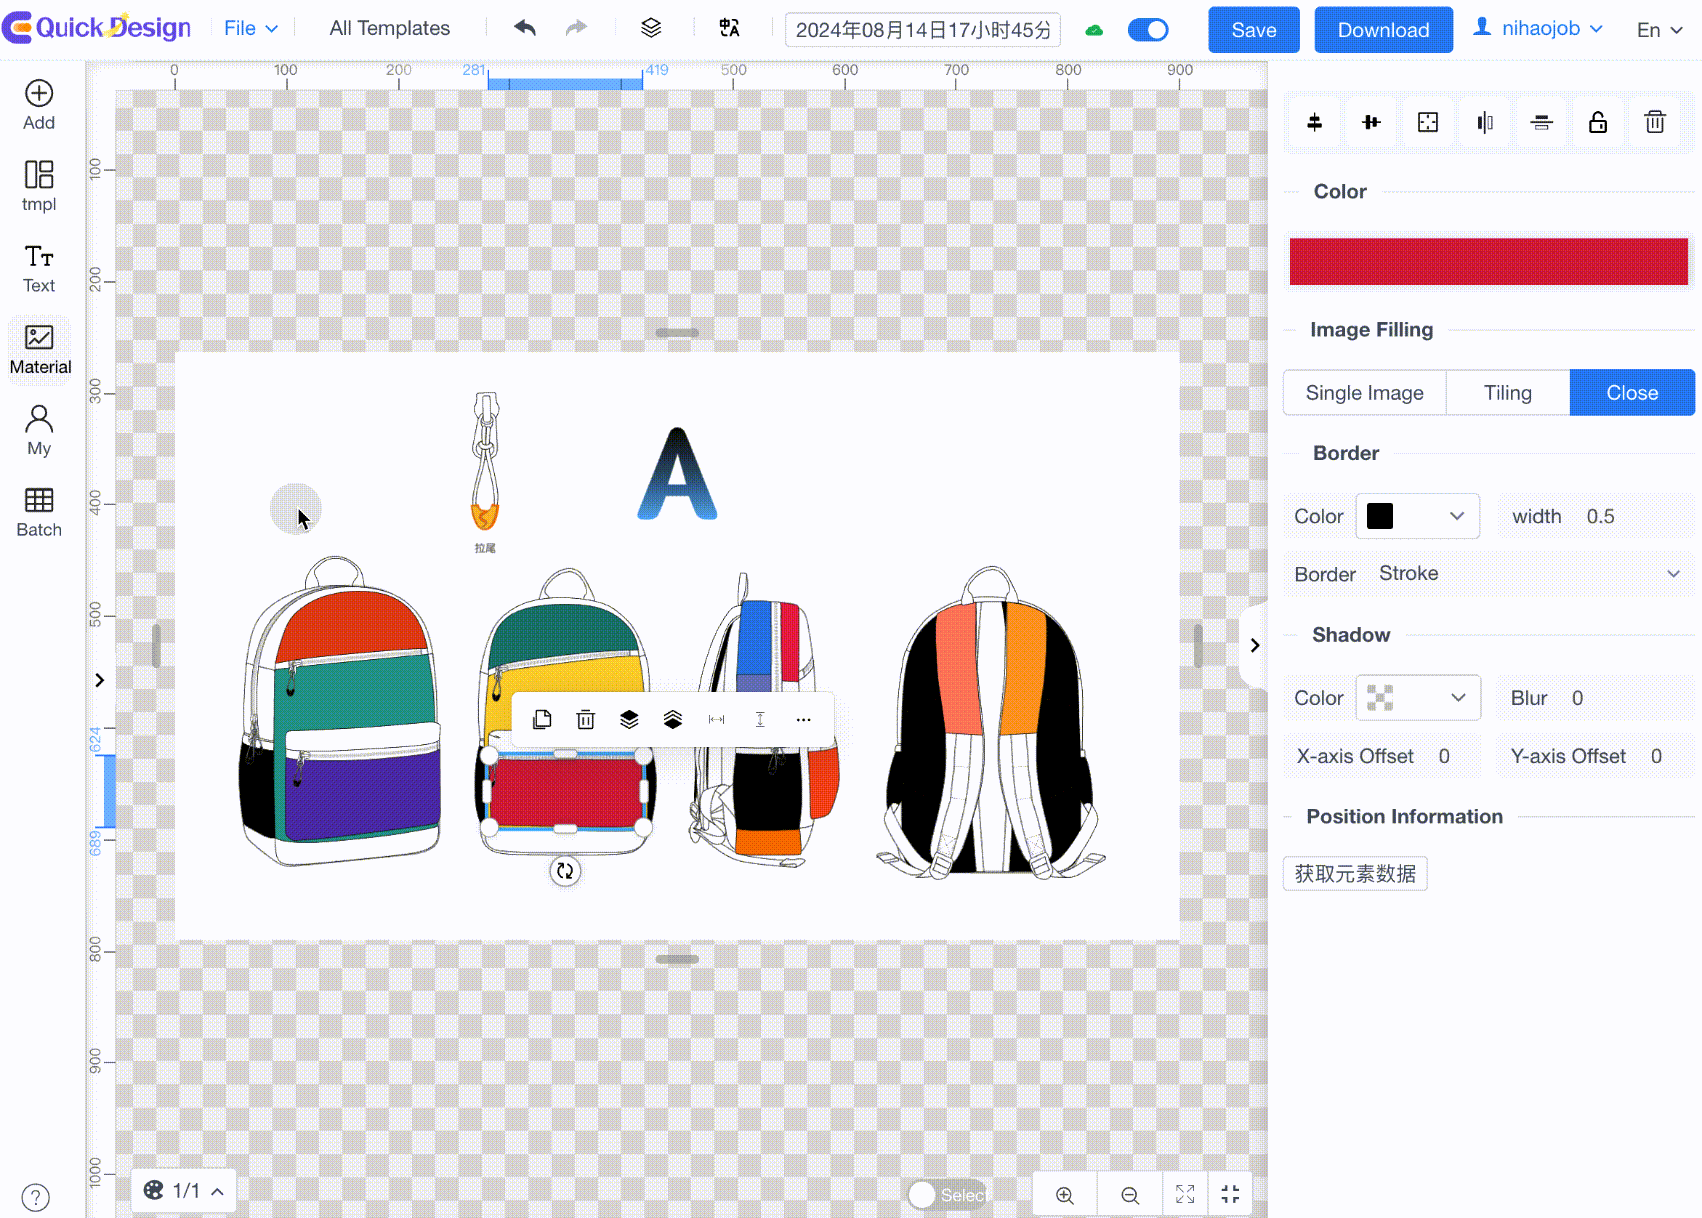Select the Close image filling tab
1702x1218 pixels.
point(1632,393)
